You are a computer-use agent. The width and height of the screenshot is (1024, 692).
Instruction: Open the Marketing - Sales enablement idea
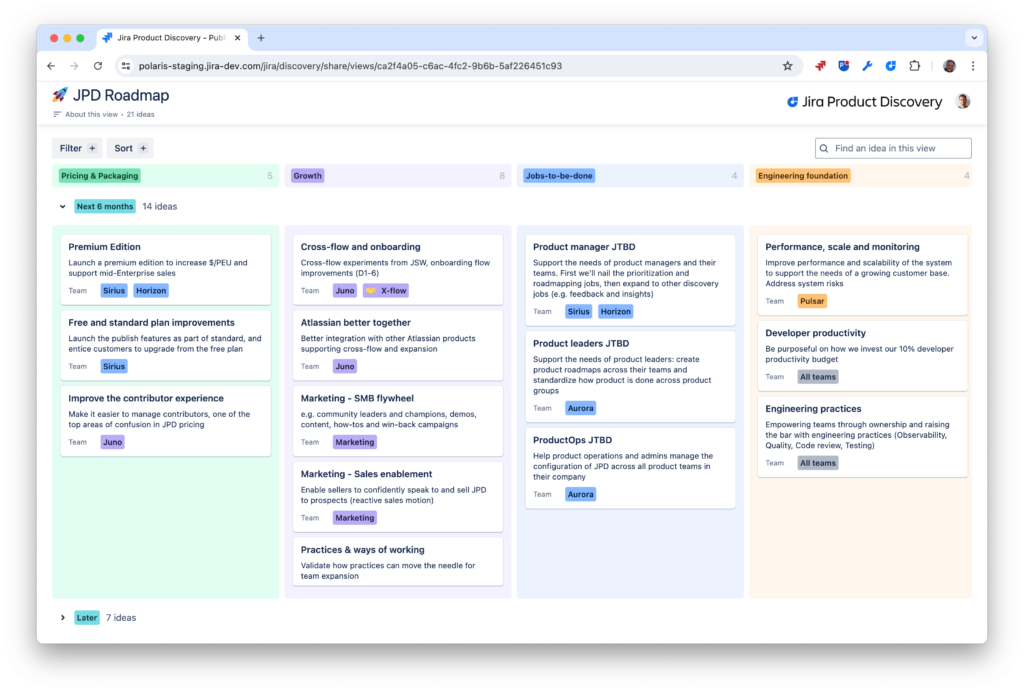click(398, 497)
